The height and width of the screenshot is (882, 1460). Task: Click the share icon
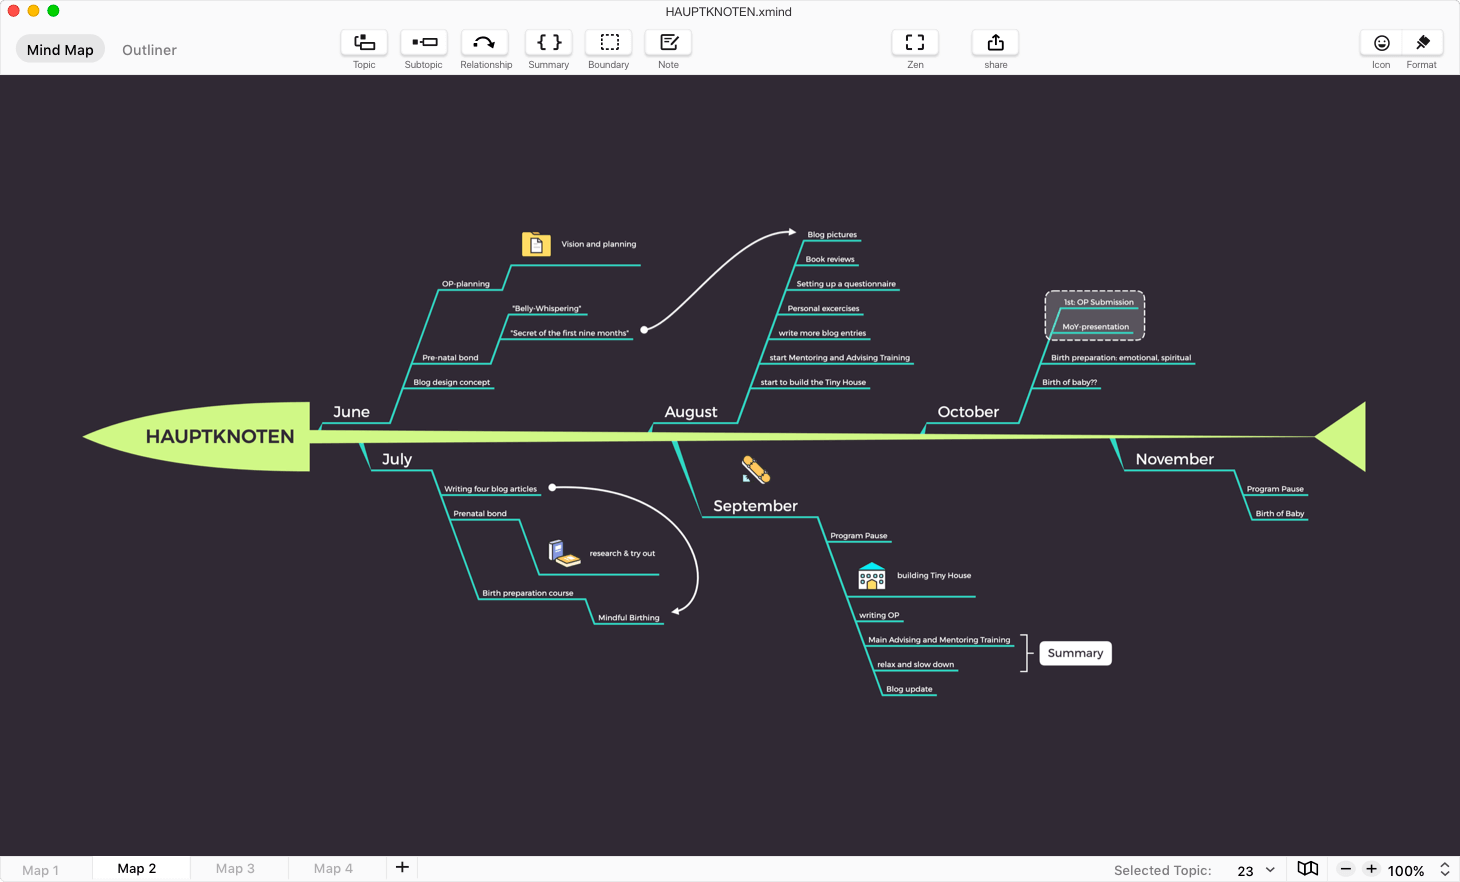click(996, 43)
